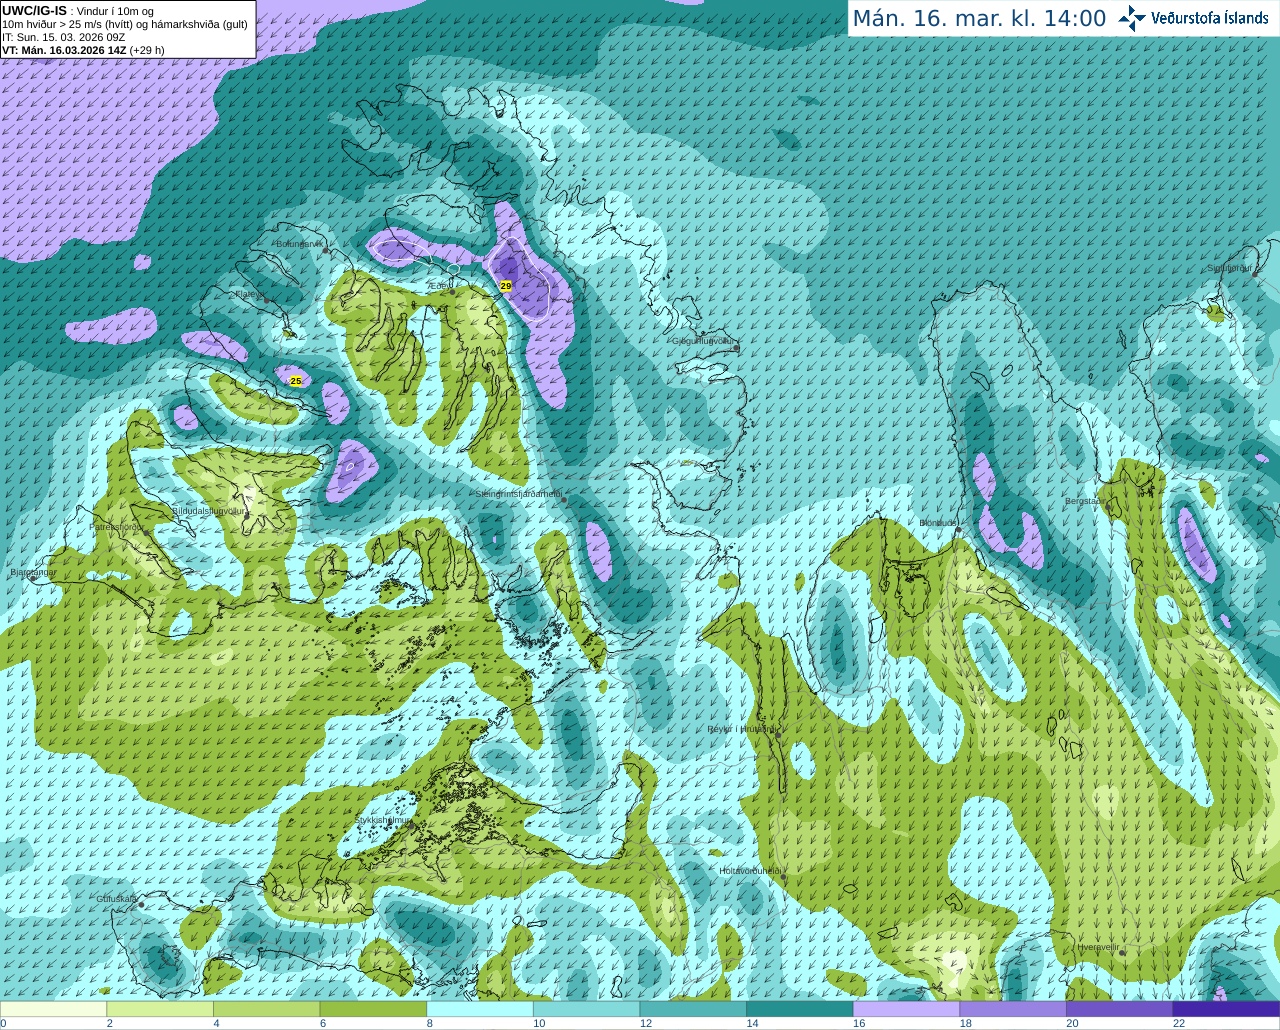Click the Flateyri station label

click(248, 294)
